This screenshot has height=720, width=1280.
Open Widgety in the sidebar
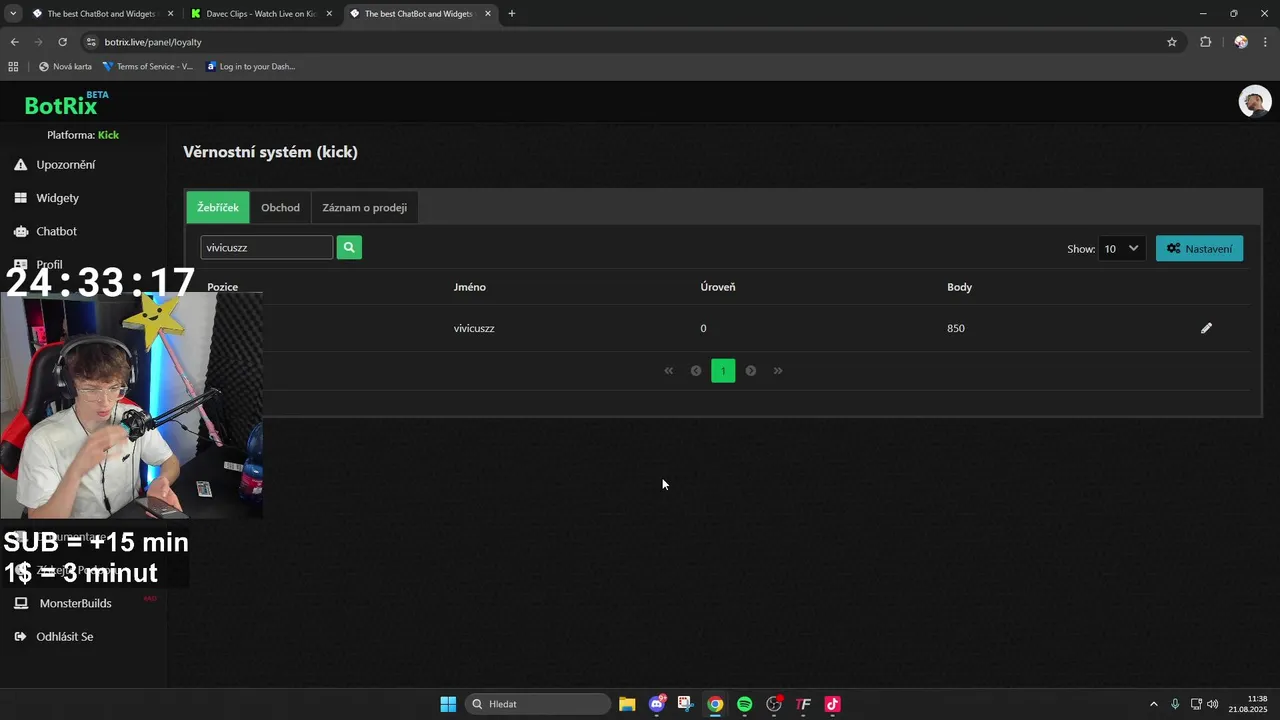57,198
